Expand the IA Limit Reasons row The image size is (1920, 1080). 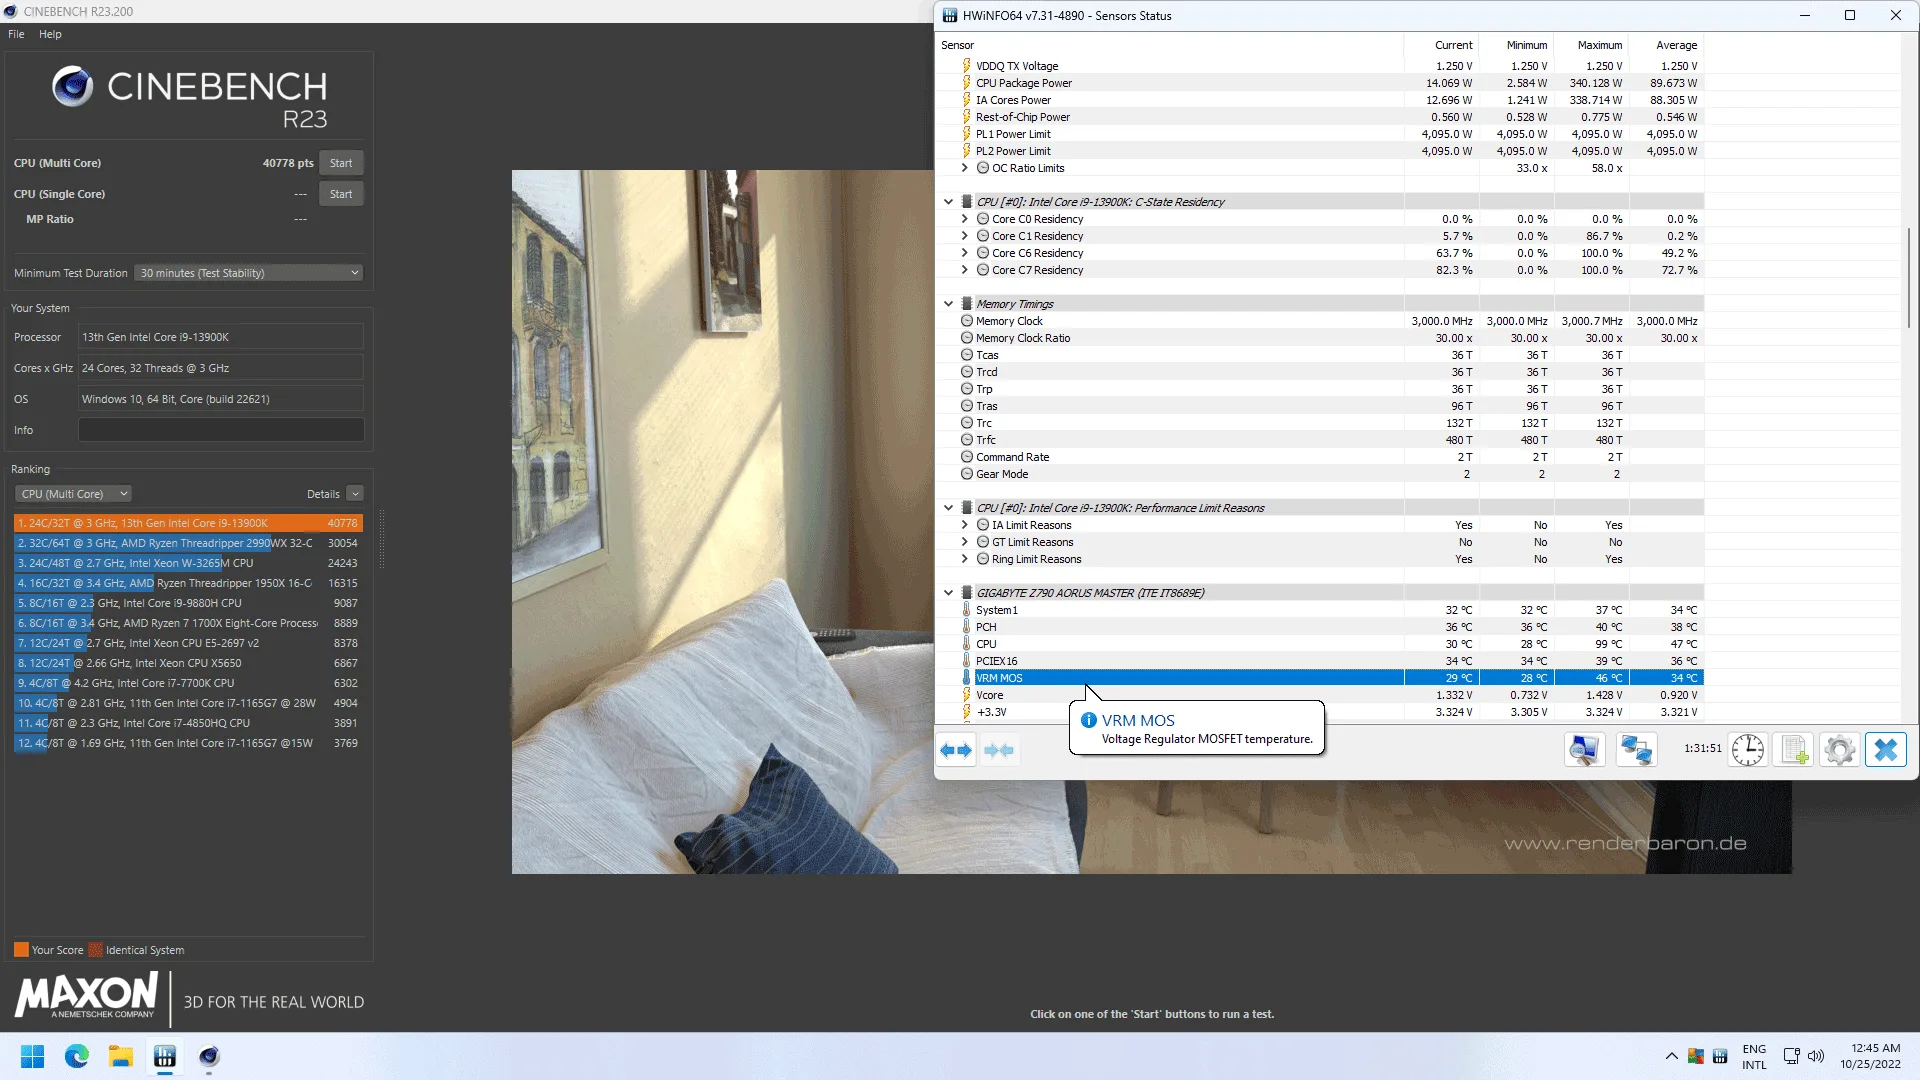965,525
